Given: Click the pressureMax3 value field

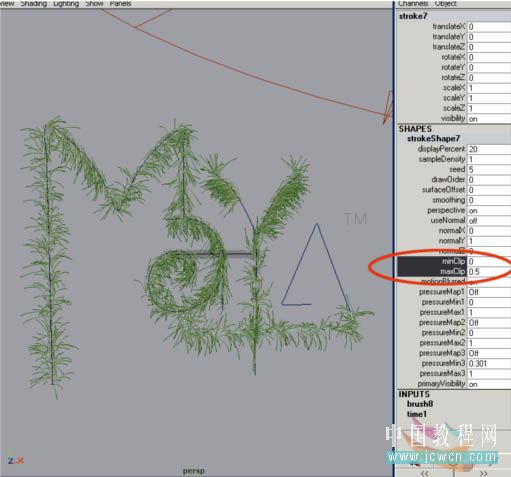Looking at the screenshot, I should click(x=489, y=374).
